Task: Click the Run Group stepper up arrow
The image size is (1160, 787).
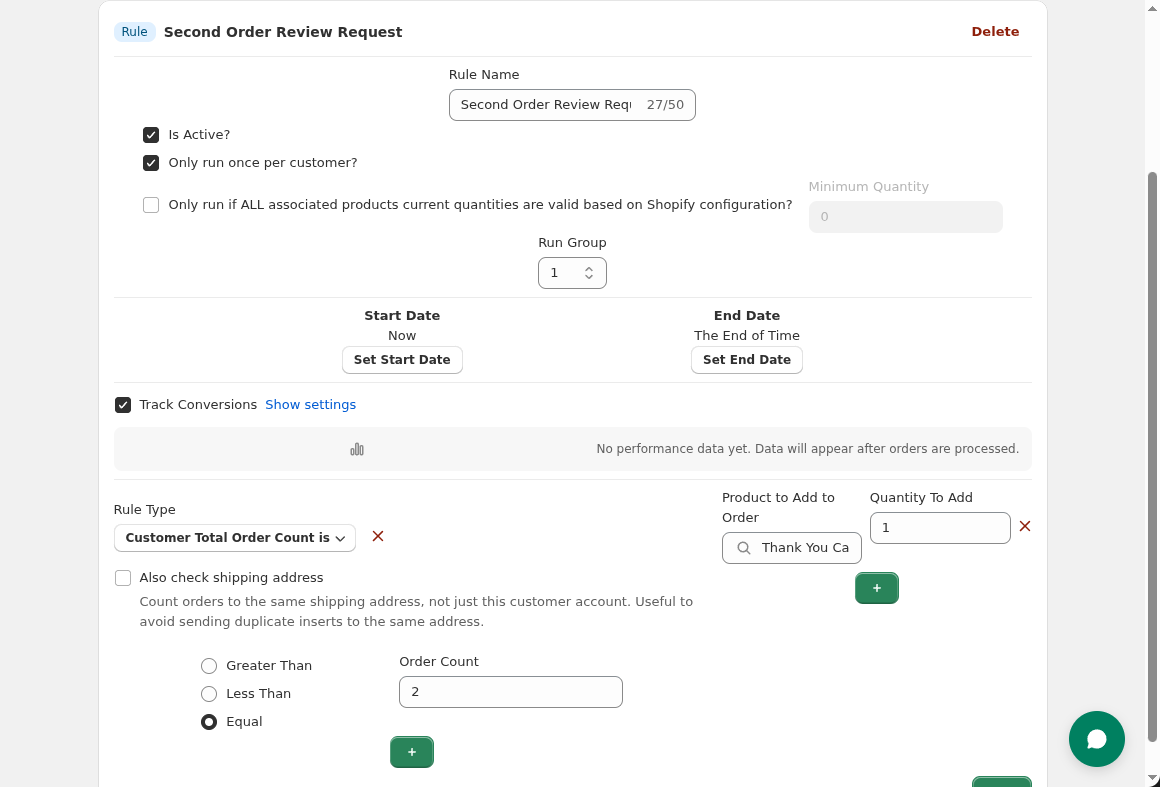Action: [590, 267]
